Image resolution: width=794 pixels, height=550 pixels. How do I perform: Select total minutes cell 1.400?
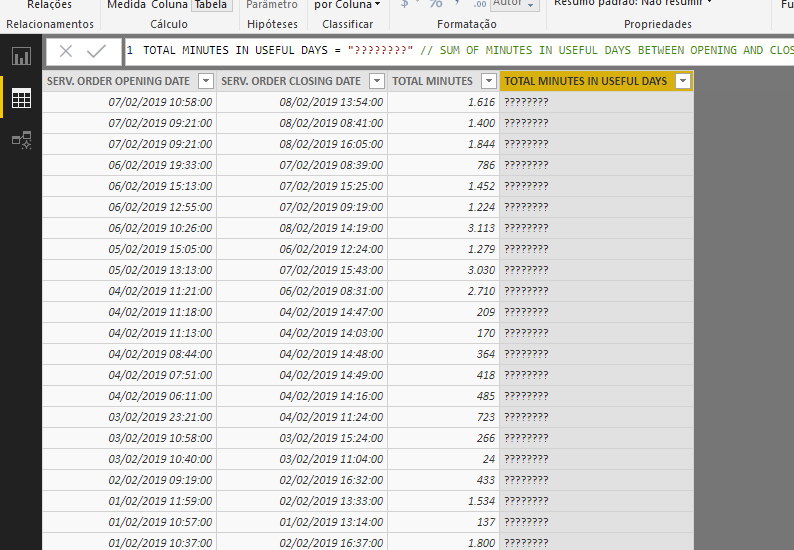pos(444,123)
